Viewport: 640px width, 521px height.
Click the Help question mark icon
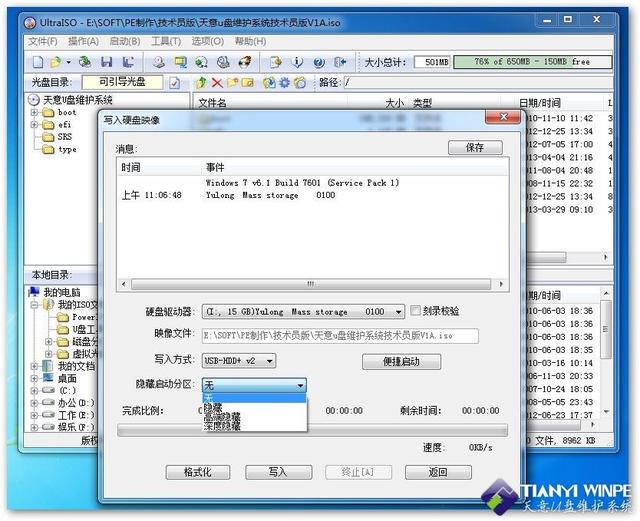point(319,62)
